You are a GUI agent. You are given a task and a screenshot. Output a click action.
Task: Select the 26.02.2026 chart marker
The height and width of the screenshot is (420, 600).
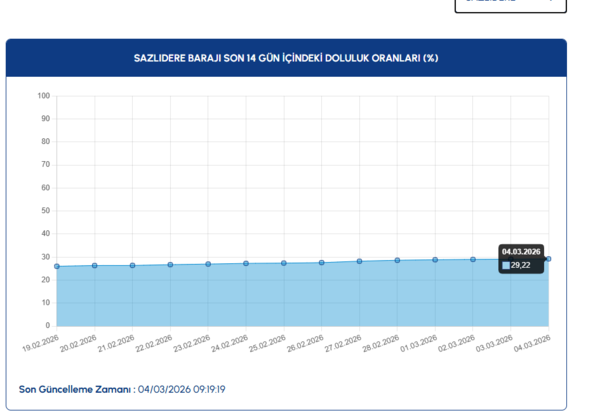pos(322,262)
